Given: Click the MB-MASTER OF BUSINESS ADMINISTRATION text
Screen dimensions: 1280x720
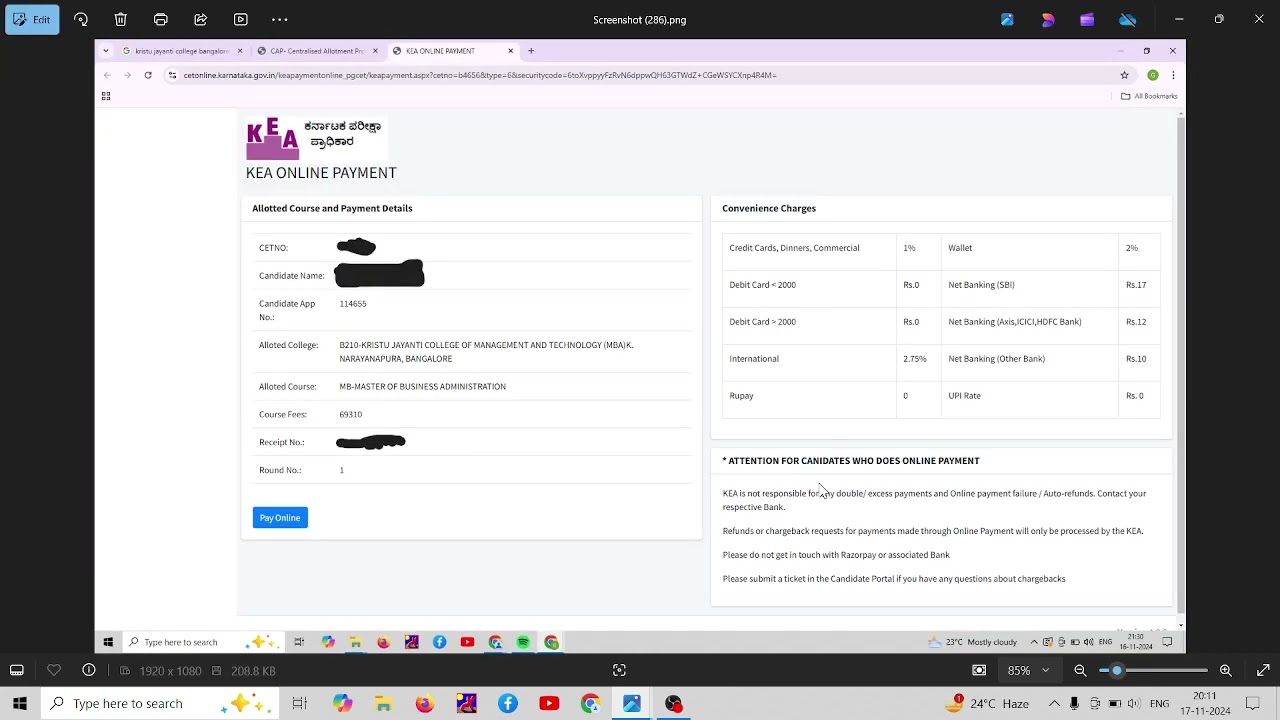Looking at the screenshot, I should click(x=422, y=387).
